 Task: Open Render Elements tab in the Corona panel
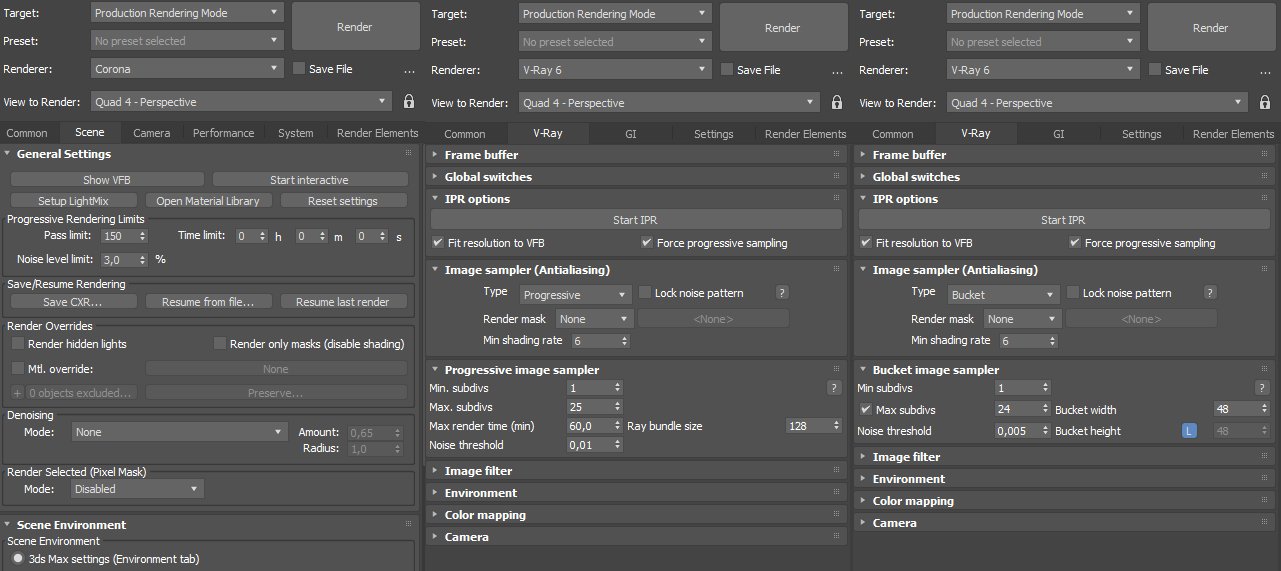377,133
